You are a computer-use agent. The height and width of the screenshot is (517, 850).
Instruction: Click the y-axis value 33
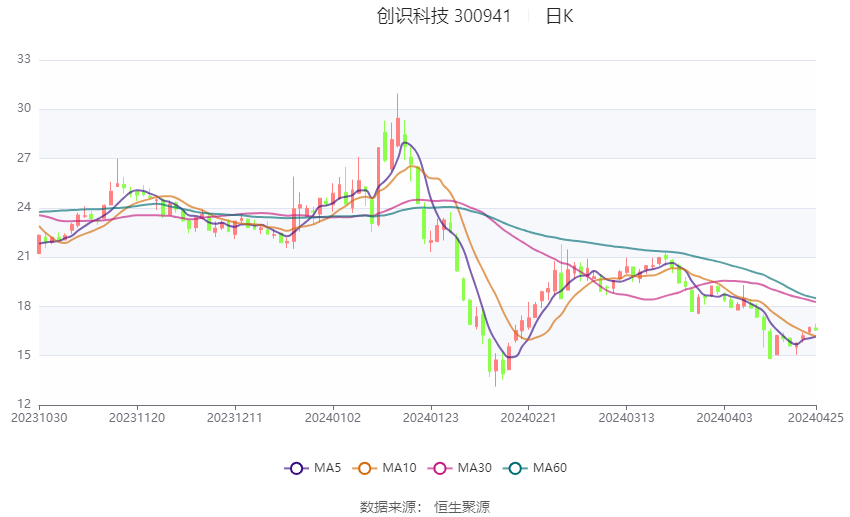click(24, 59)
